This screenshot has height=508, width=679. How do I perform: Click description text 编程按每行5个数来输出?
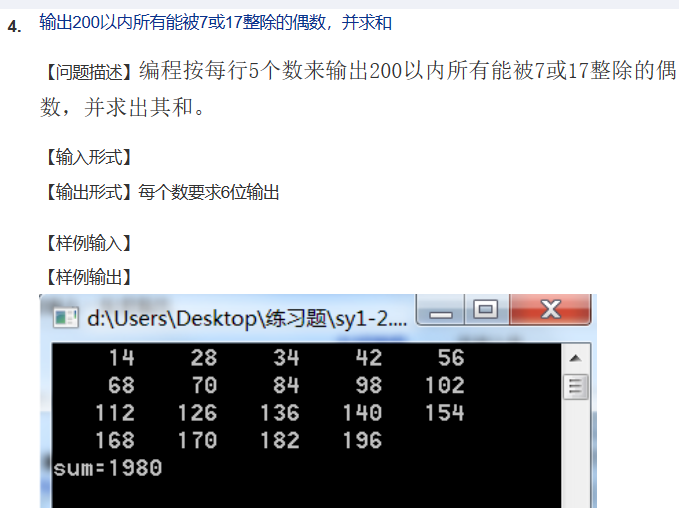(x=254, y=71)
